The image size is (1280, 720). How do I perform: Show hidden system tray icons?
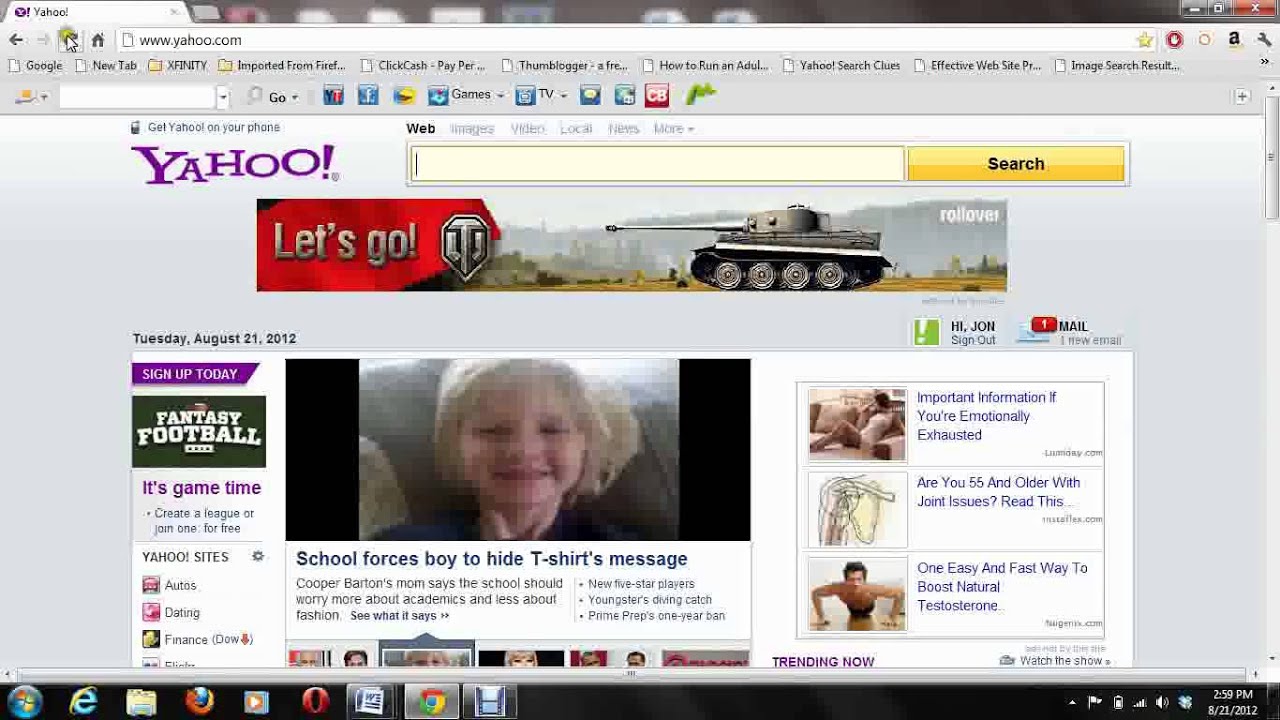click(x=1072, y=702)
